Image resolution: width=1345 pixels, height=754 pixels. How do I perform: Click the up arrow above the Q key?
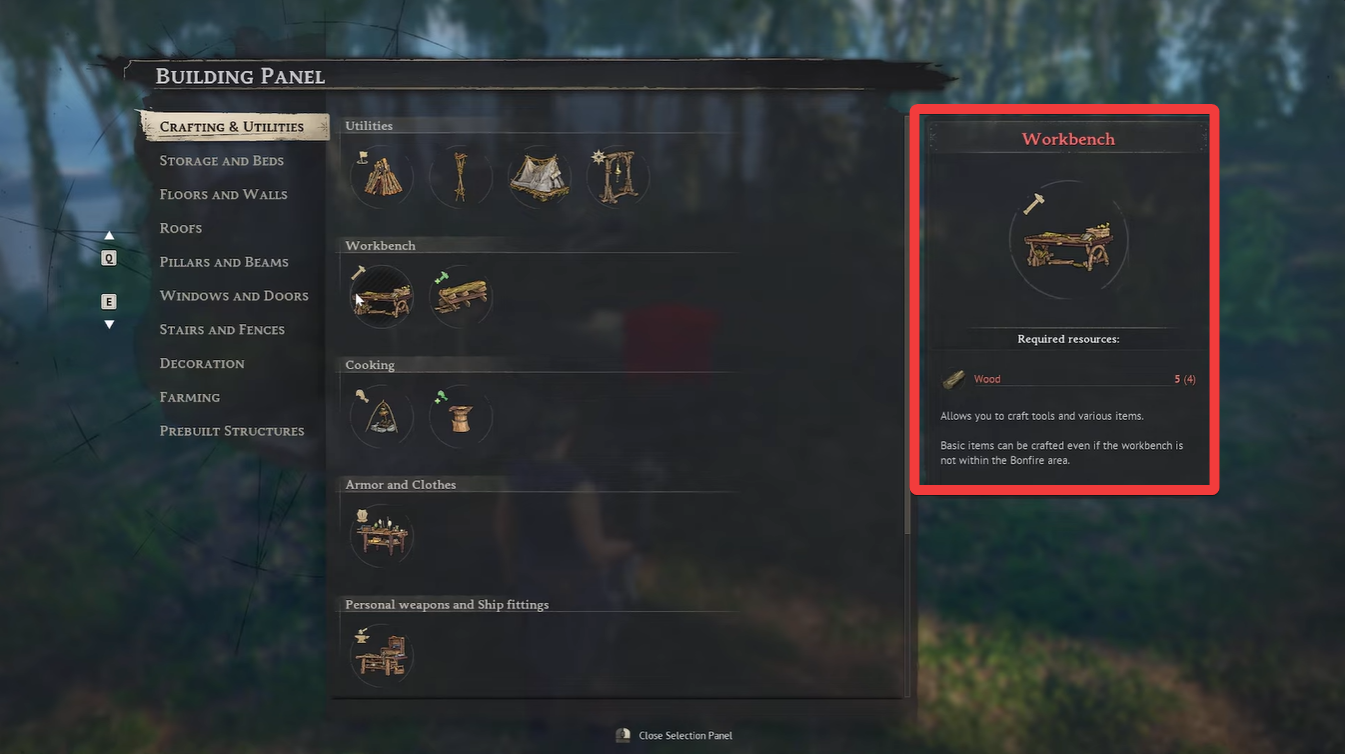(x=109, y=236)
